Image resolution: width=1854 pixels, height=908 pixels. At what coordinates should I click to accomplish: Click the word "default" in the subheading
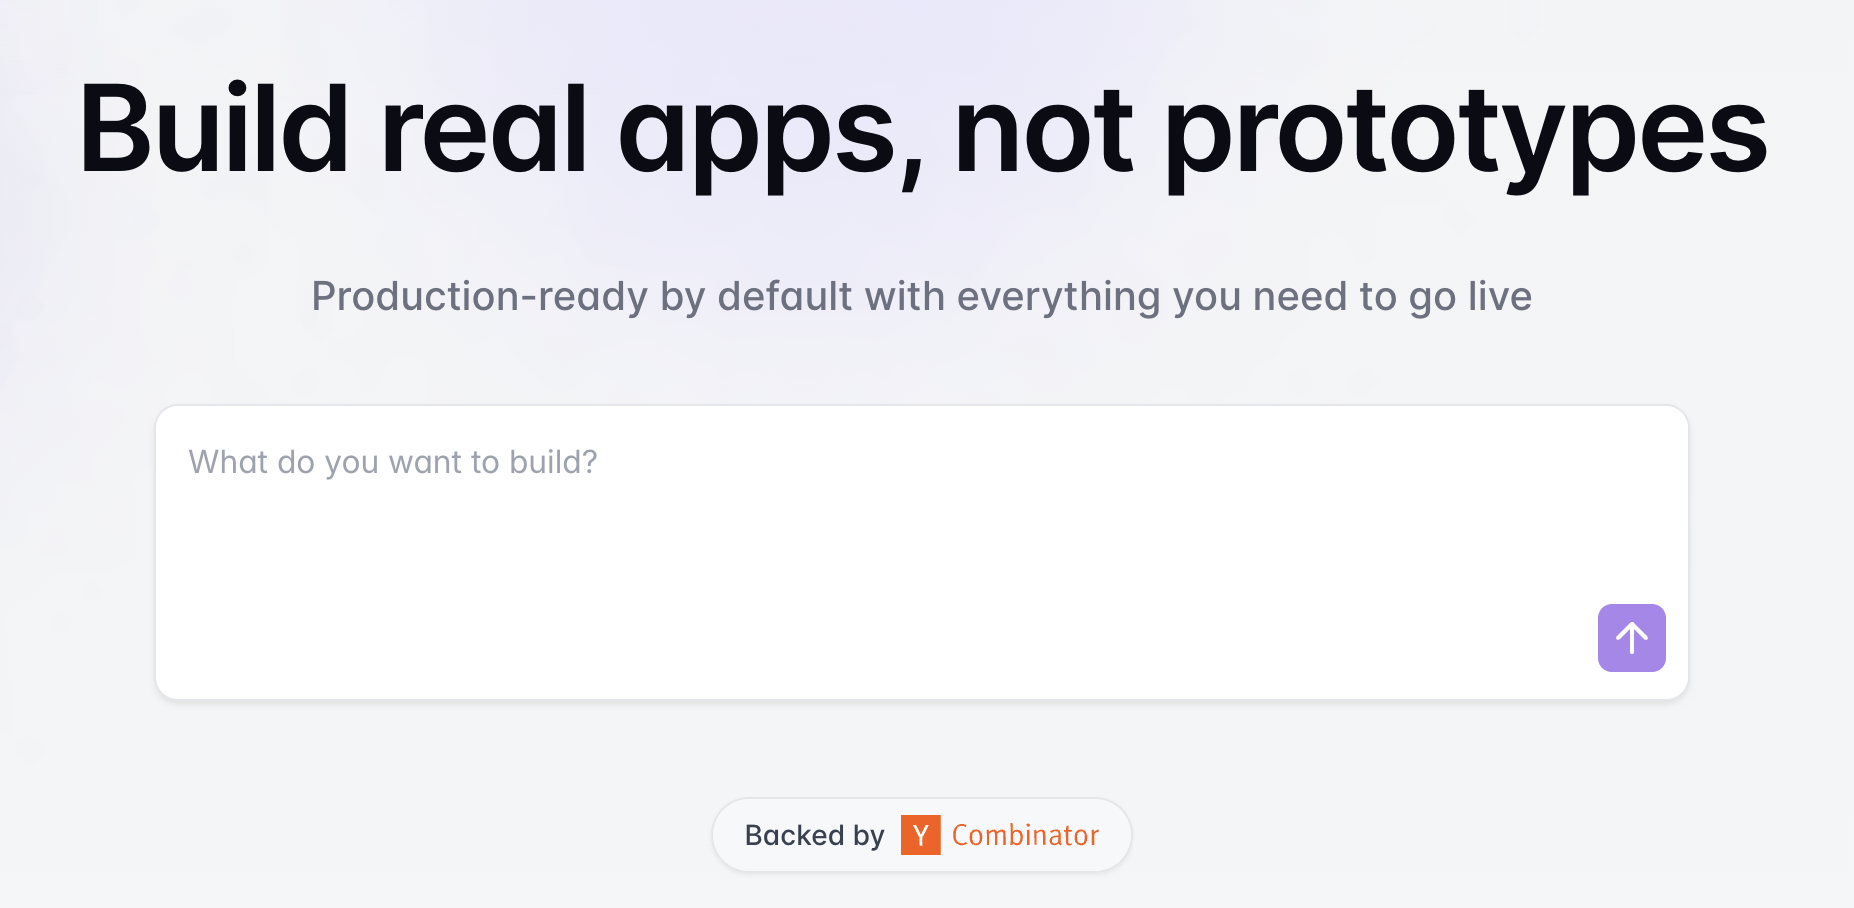785,296
